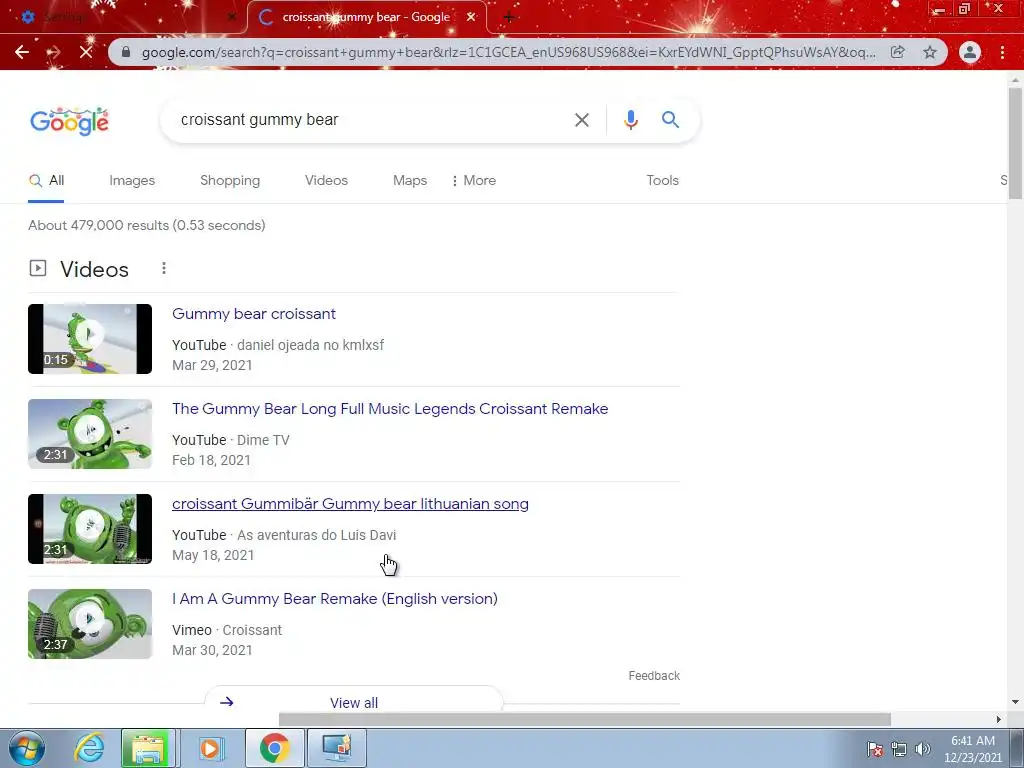Image resolution: width=1024 pixels, height=768 pixels.
Task: Play the Luis Davi video thumbnail
Action: tap(90, 529)
